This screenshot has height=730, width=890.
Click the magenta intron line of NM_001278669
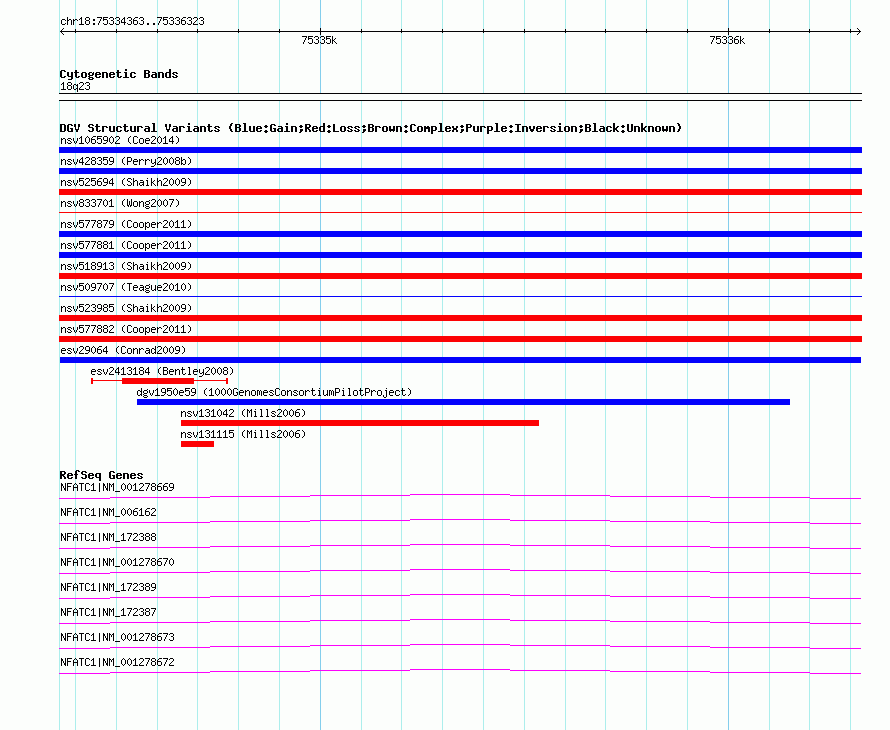click(x=460, y=497)
